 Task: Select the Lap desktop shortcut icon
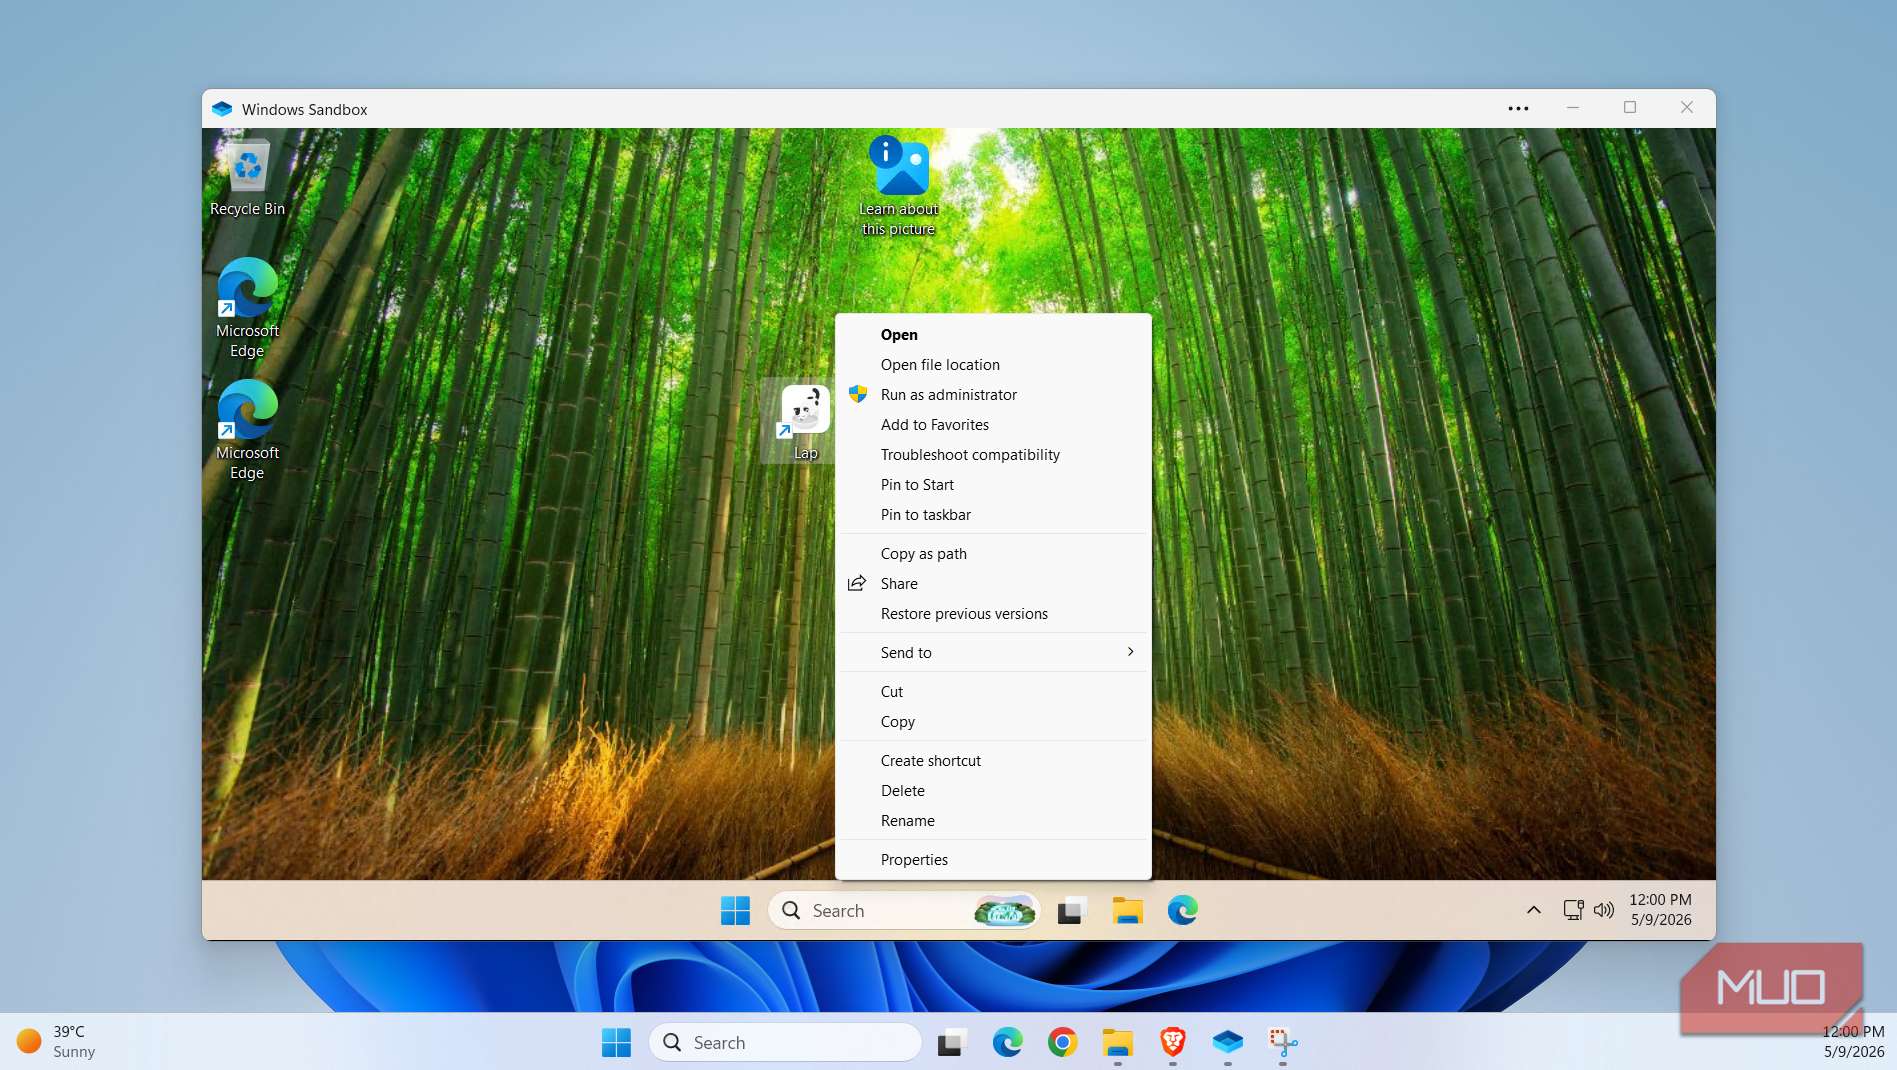[805, 421]
